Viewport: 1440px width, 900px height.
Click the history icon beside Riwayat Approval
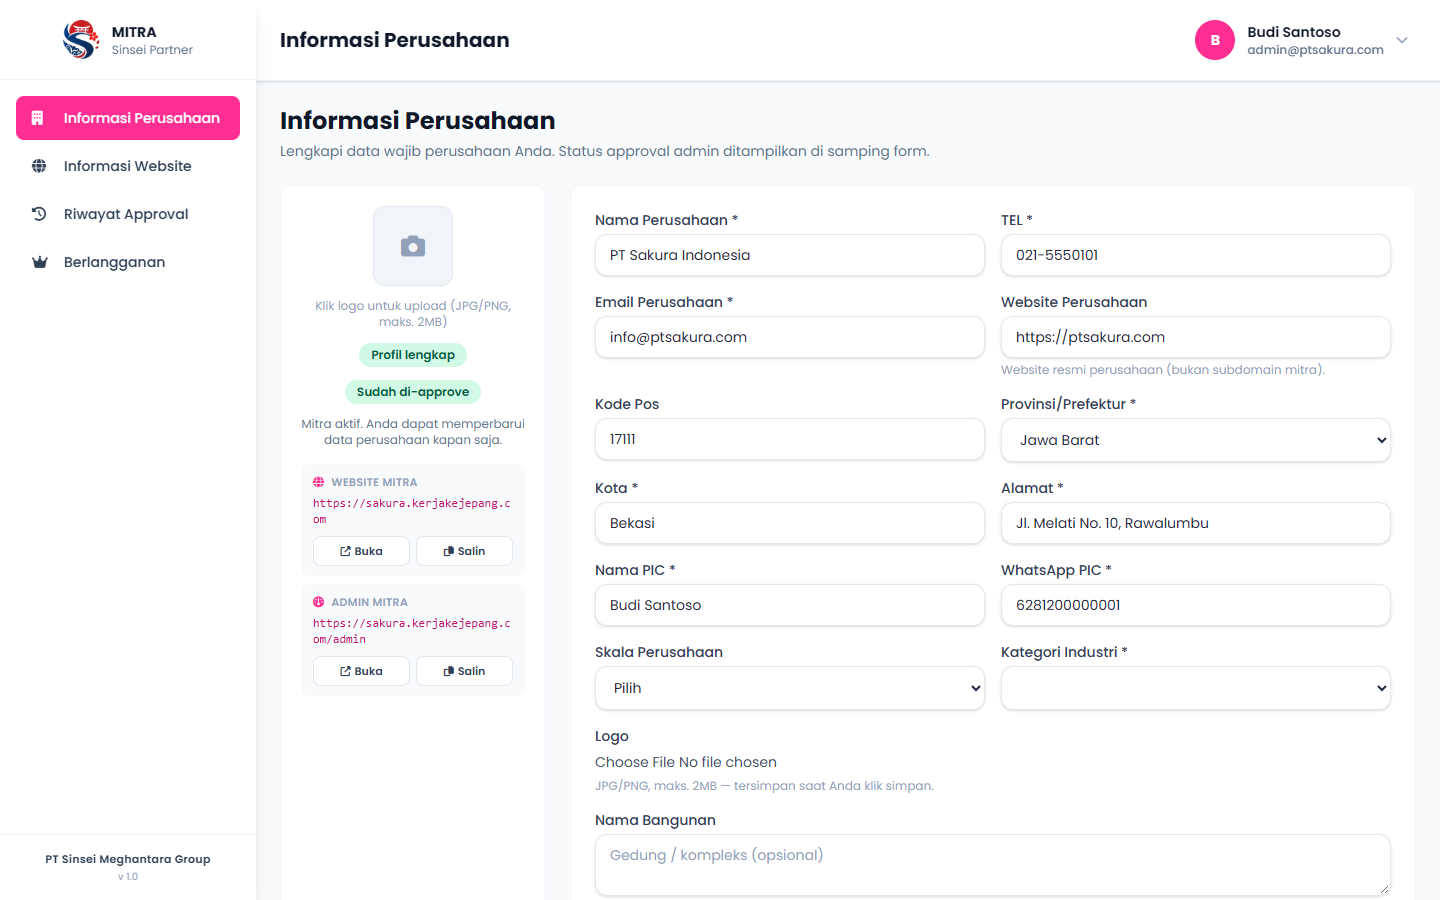coord(39,214)
